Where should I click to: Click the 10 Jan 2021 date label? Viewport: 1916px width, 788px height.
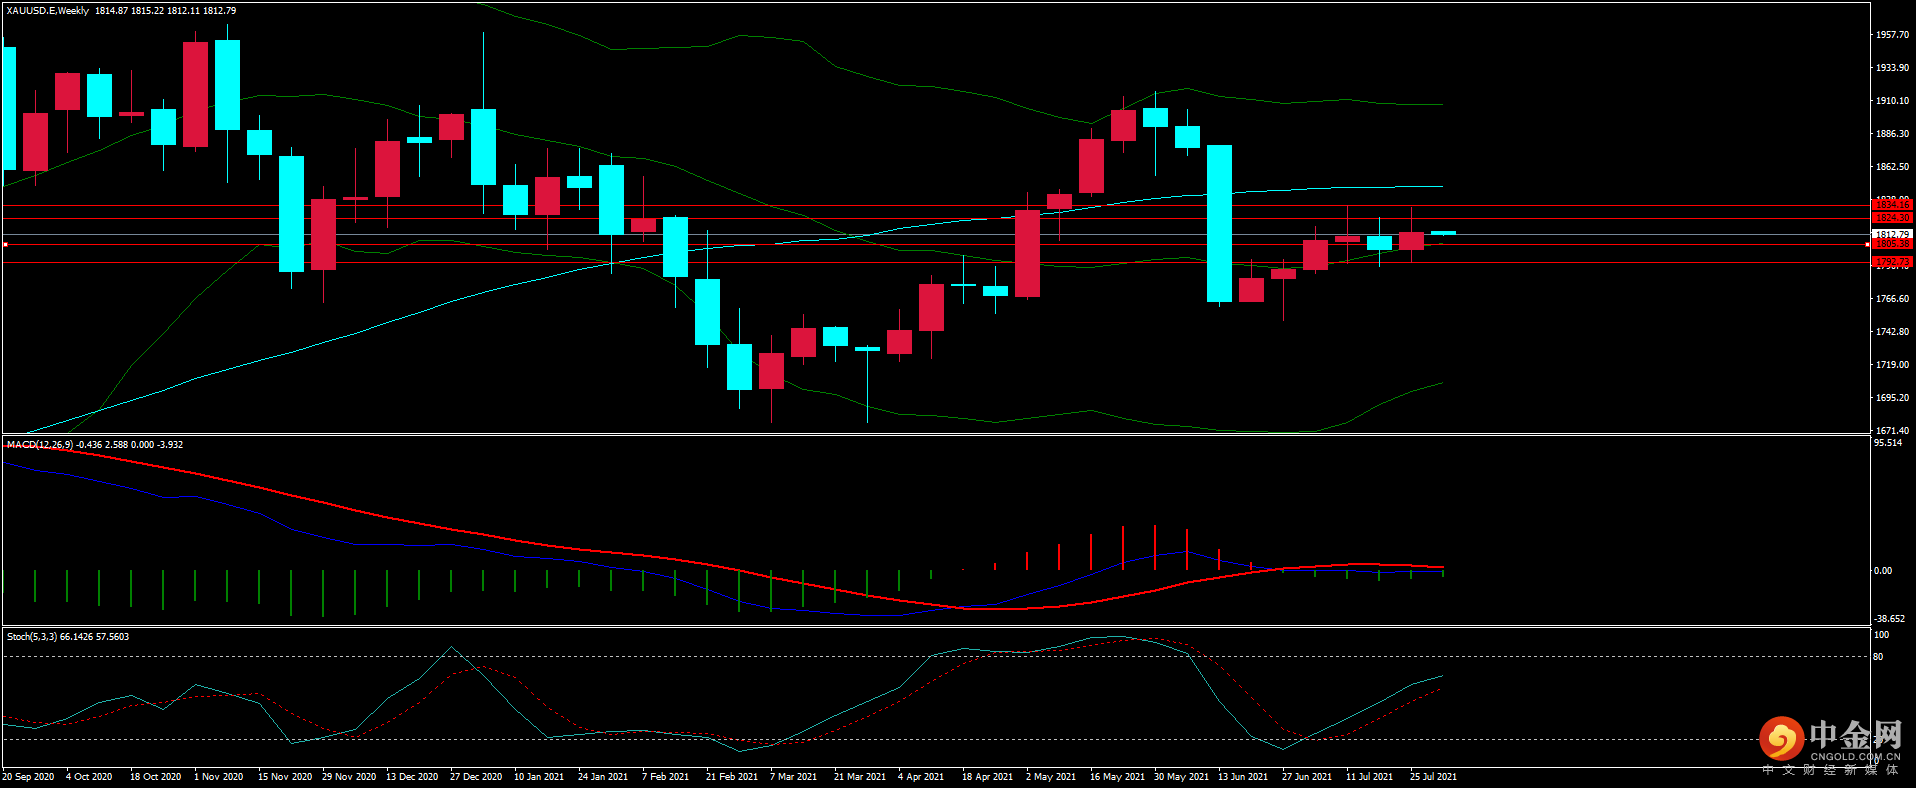click(539, 777)
